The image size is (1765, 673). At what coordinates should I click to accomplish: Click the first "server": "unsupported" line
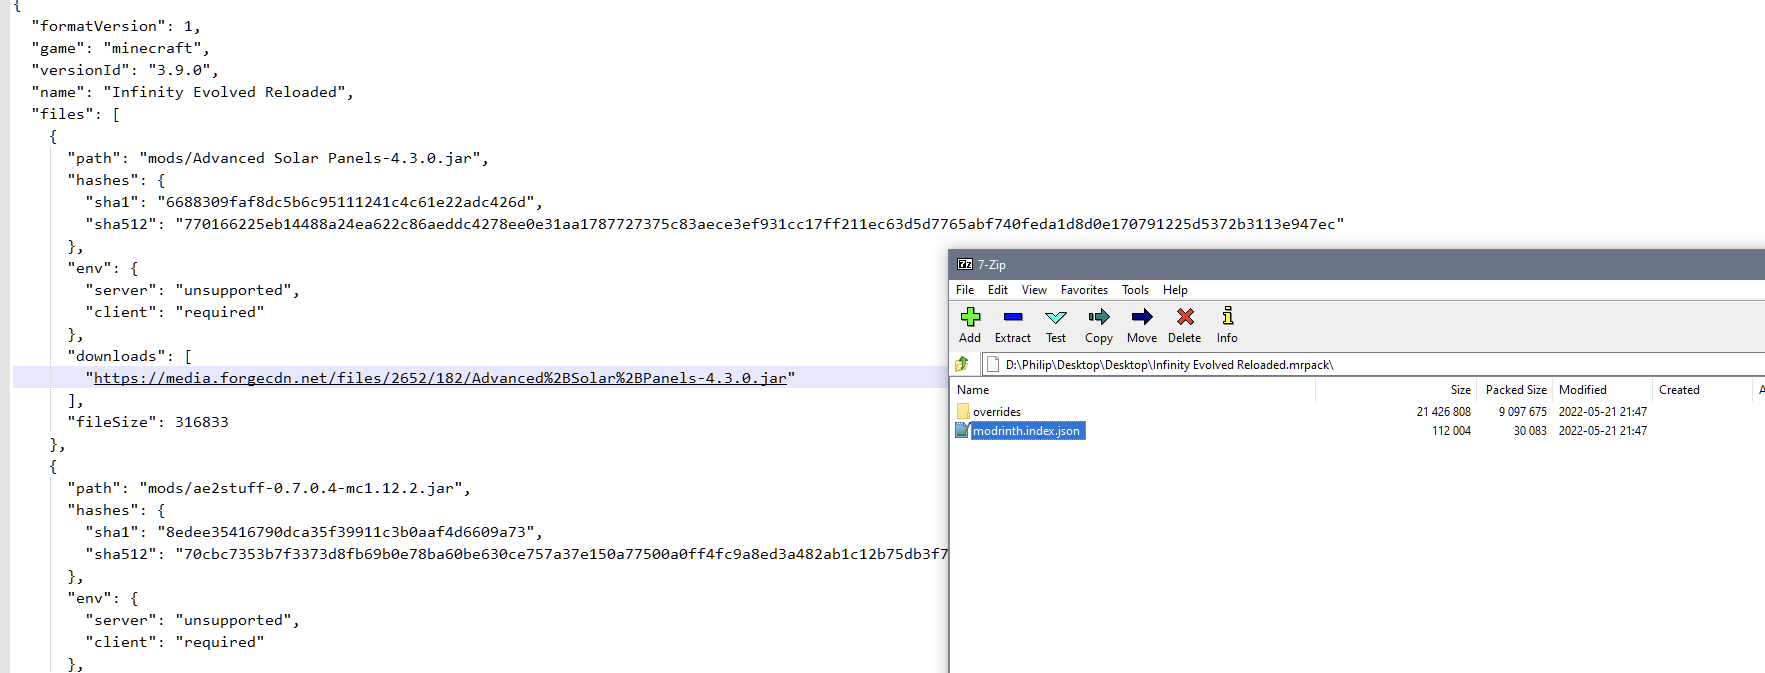(x=192, y=290)
